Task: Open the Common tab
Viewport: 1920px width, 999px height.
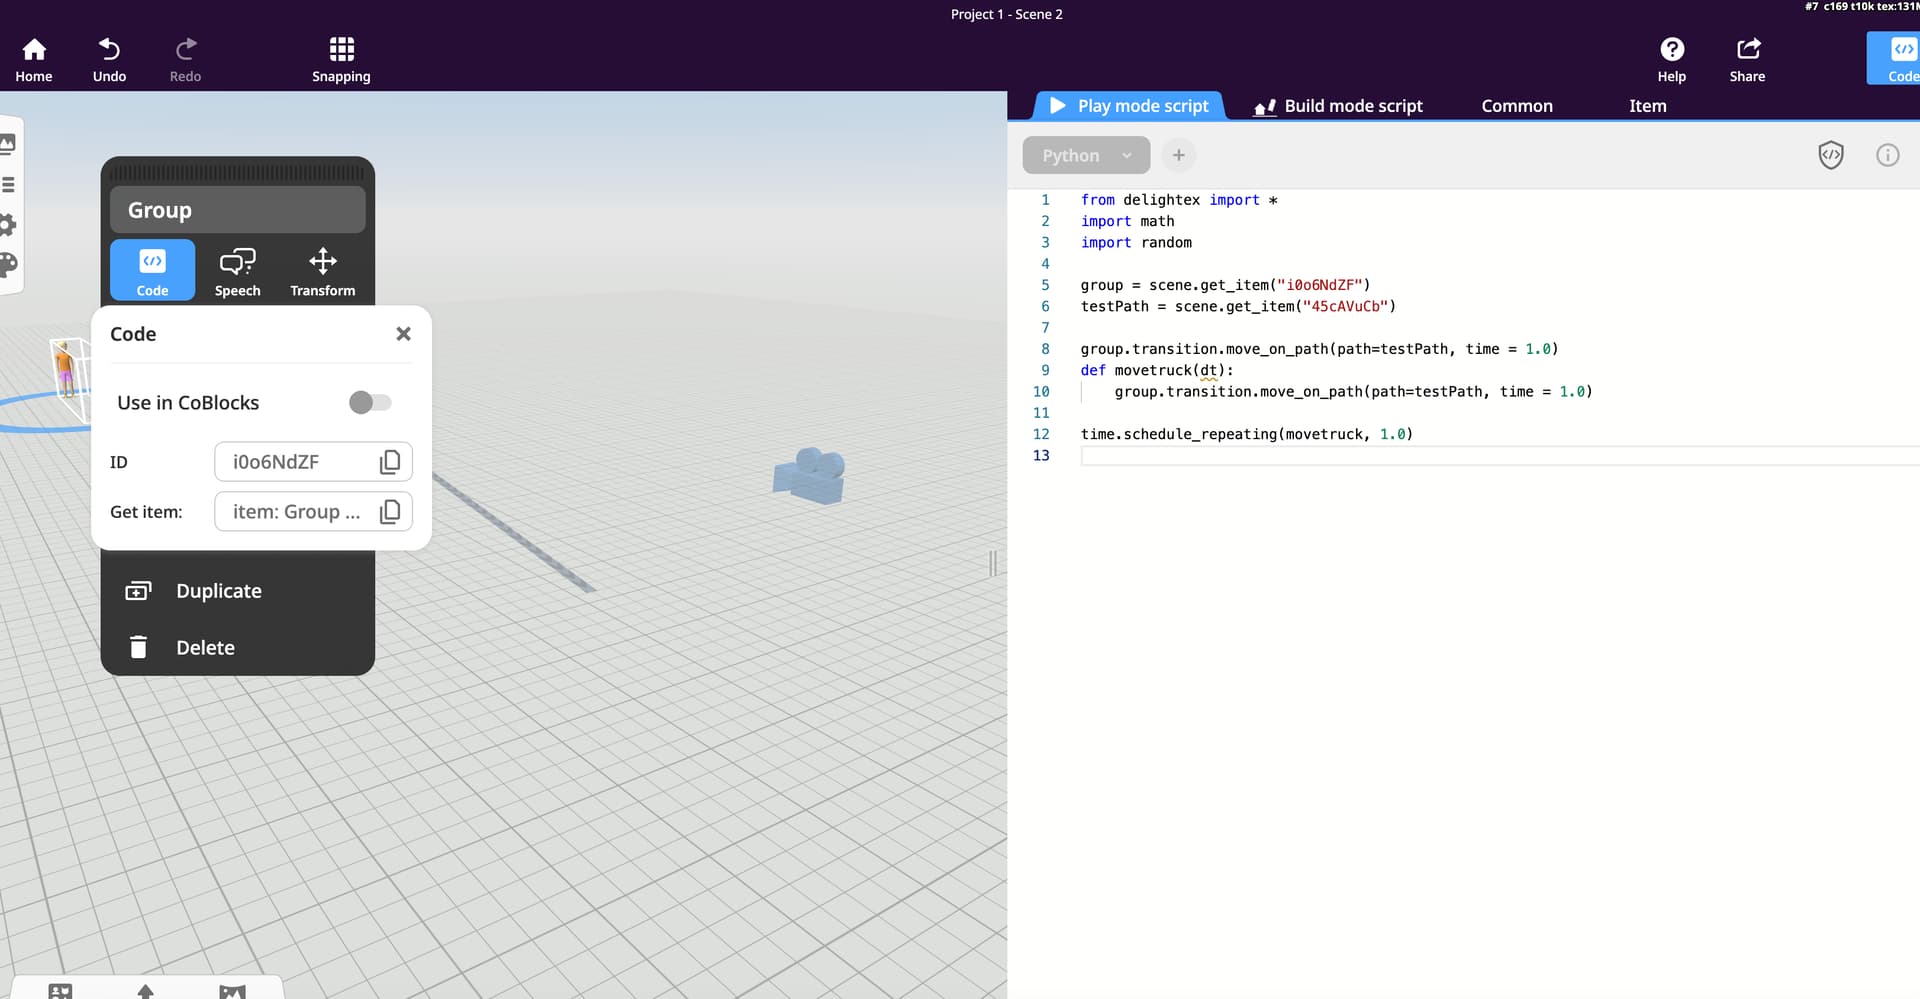Action: pyautogui.click(x=1517, y=106)
